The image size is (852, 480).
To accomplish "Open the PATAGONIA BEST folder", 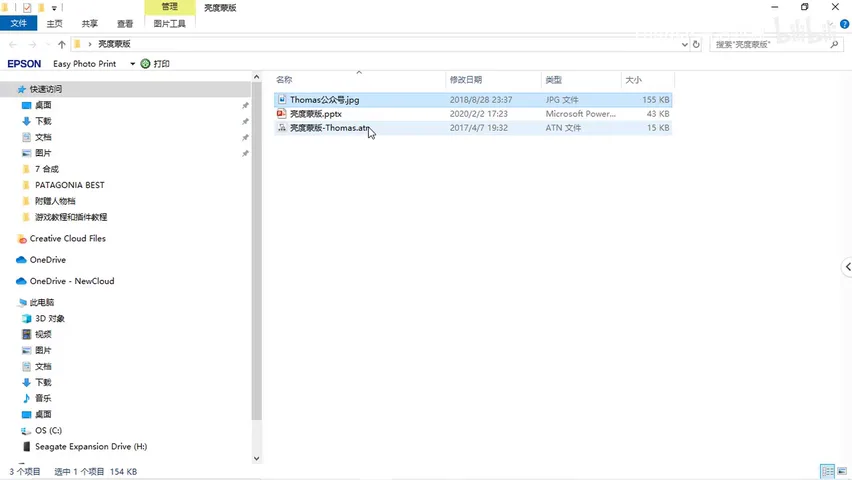I will (x=70, y=185).
